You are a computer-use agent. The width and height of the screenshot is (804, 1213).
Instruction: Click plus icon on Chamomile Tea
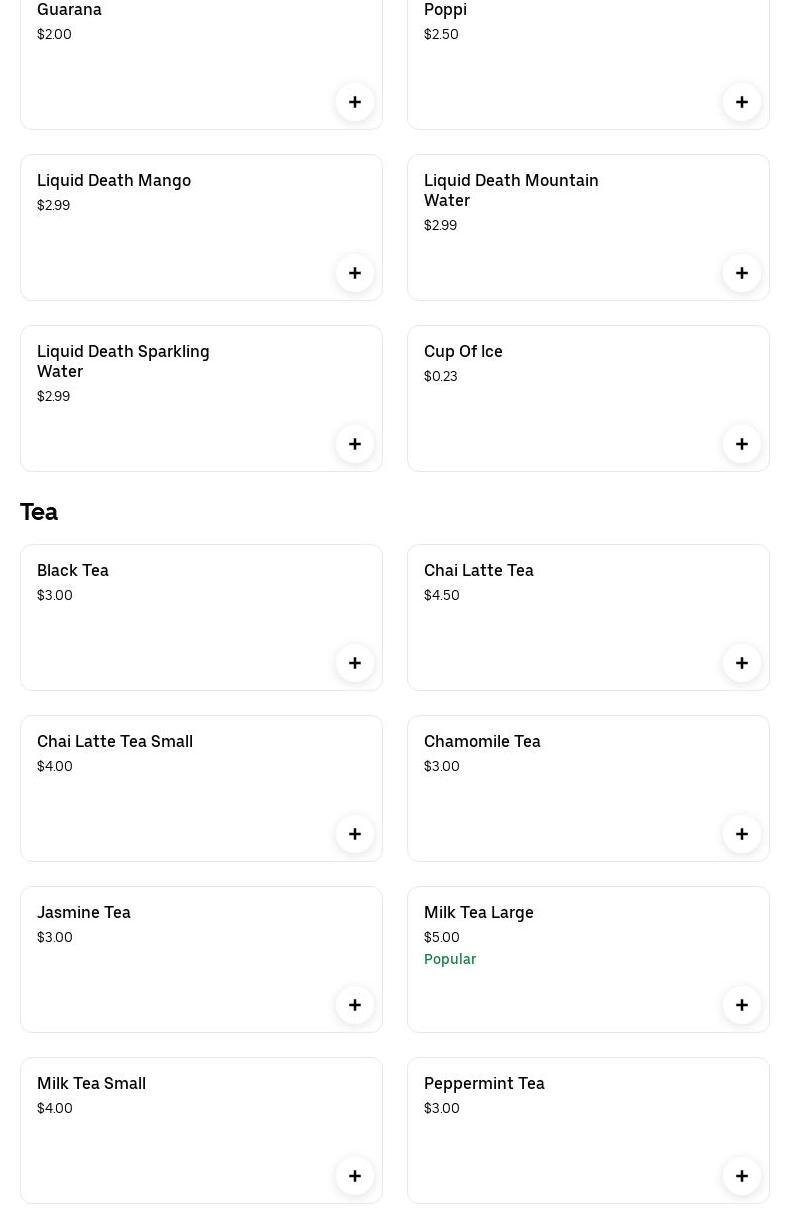pyautogui.click(x=742, y=834)
